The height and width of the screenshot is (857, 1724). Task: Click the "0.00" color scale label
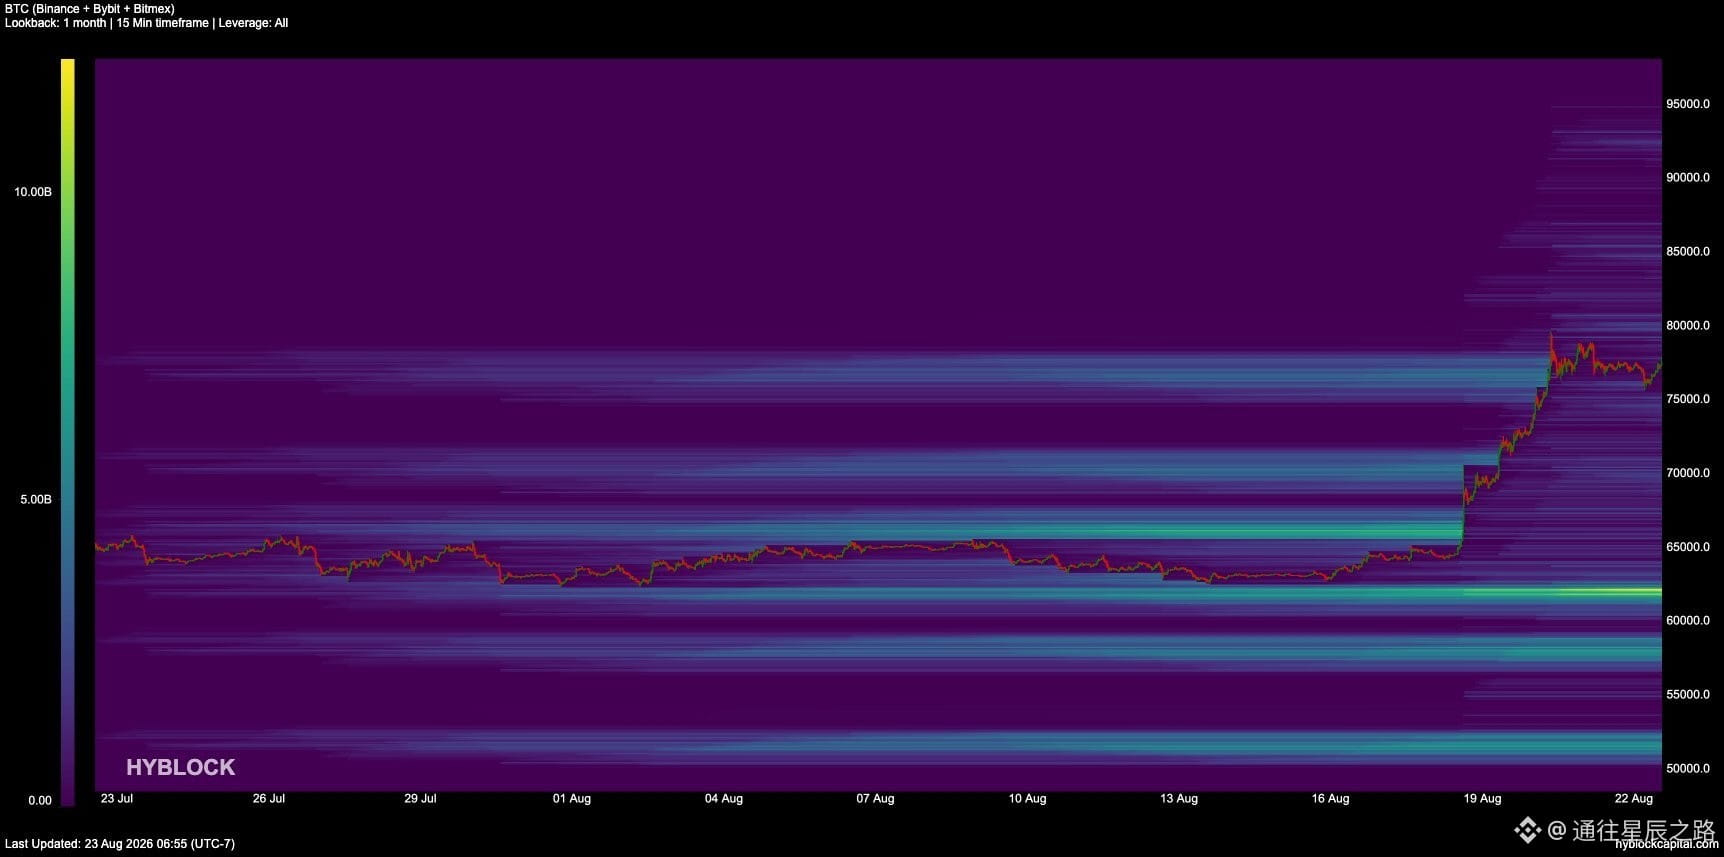pos(40,800)
